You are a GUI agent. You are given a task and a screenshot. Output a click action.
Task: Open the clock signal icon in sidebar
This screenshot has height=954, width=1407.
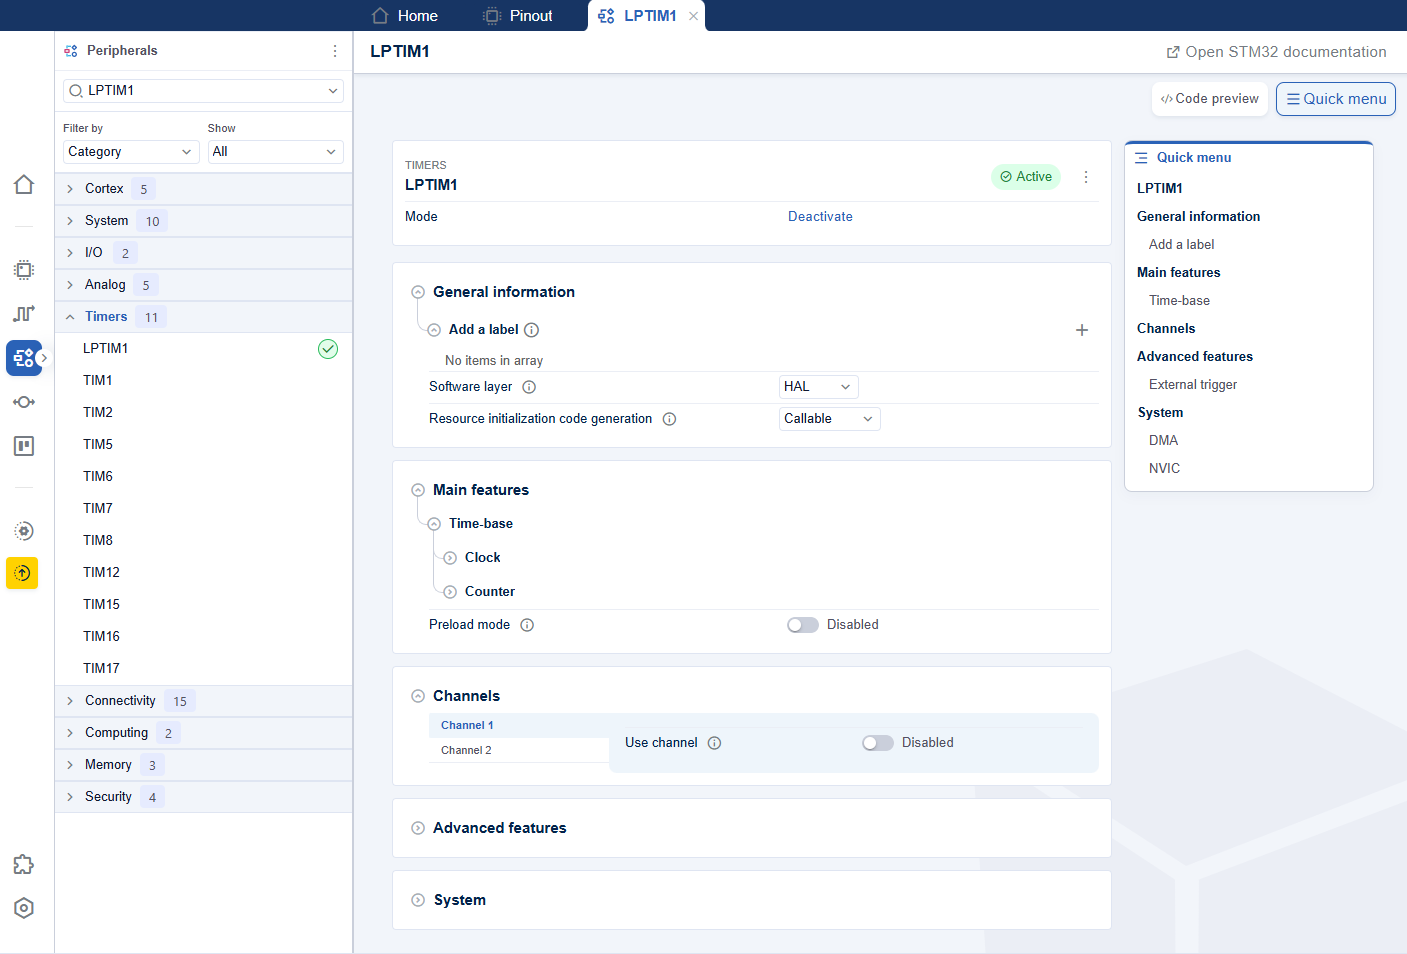(24, 314)
